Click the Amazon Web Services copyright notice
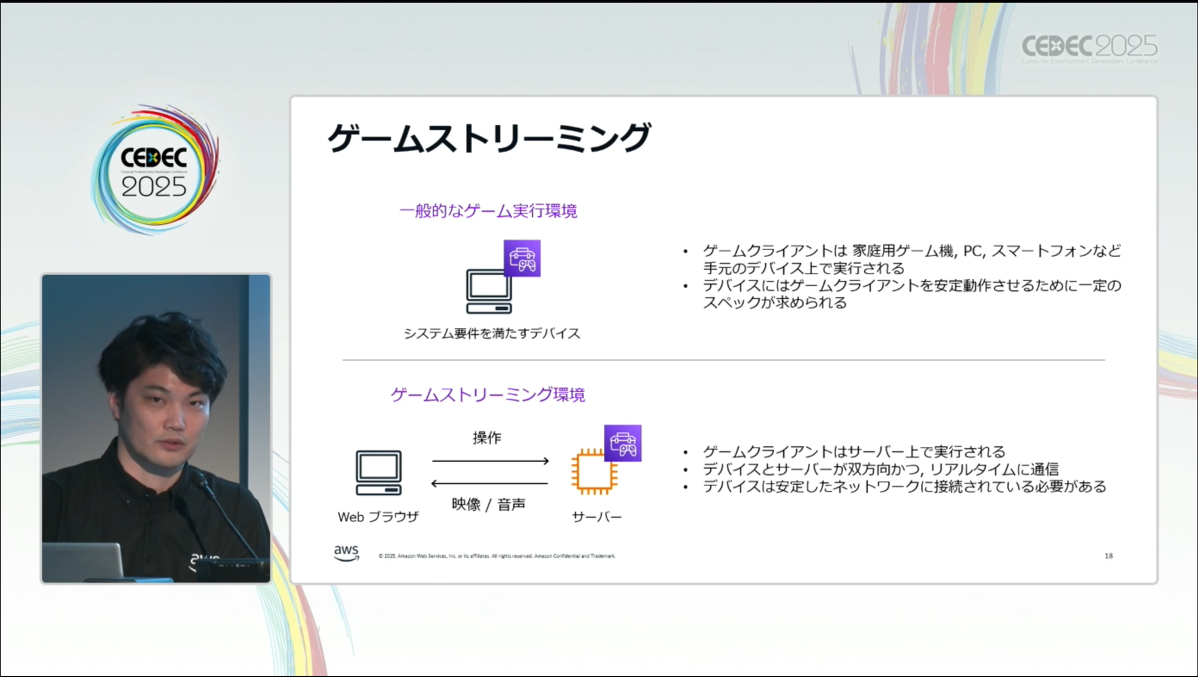 click(x=497, y=556)
